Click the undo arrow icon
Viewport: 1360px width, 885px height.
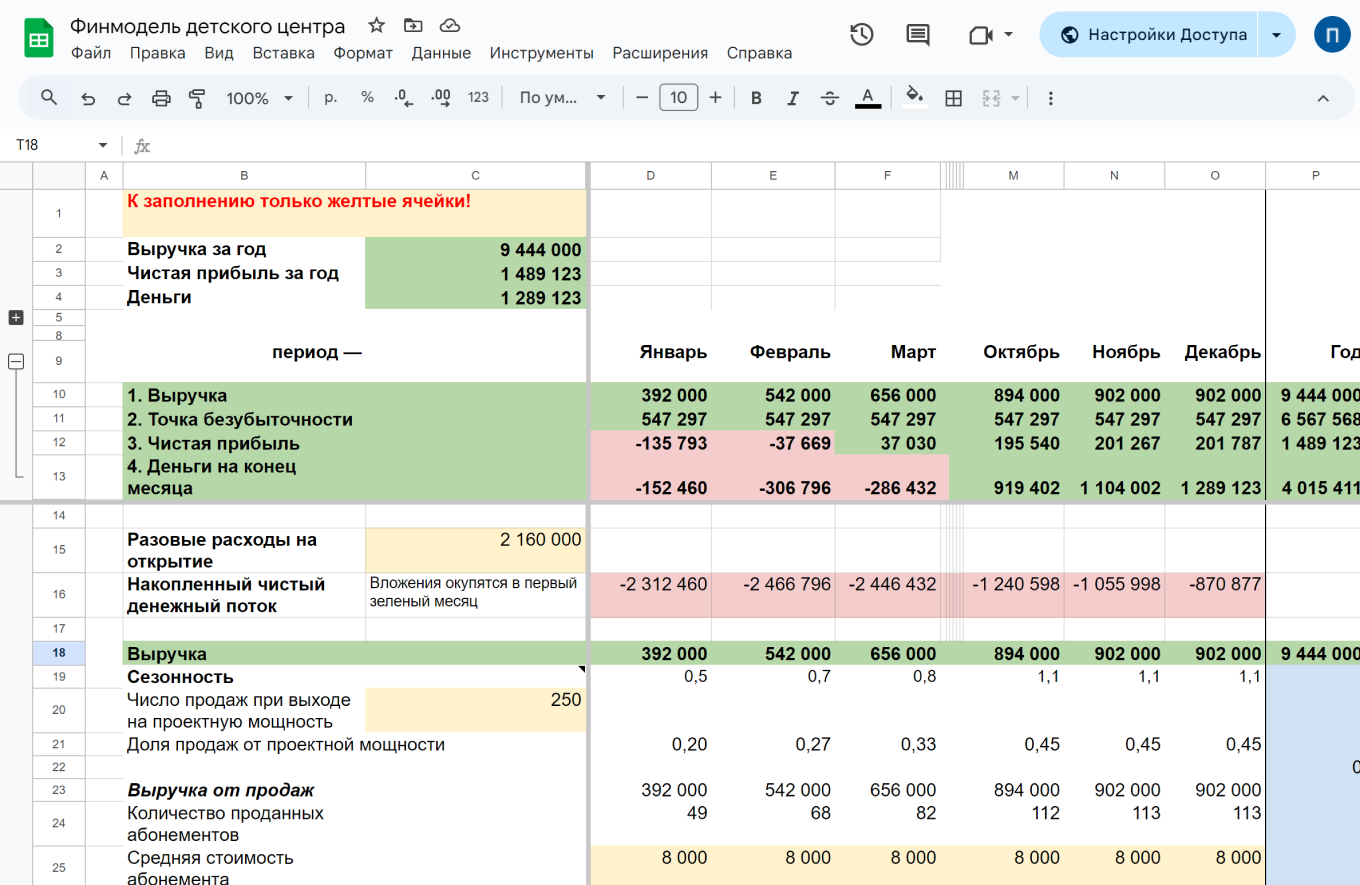tap(88, 98)
